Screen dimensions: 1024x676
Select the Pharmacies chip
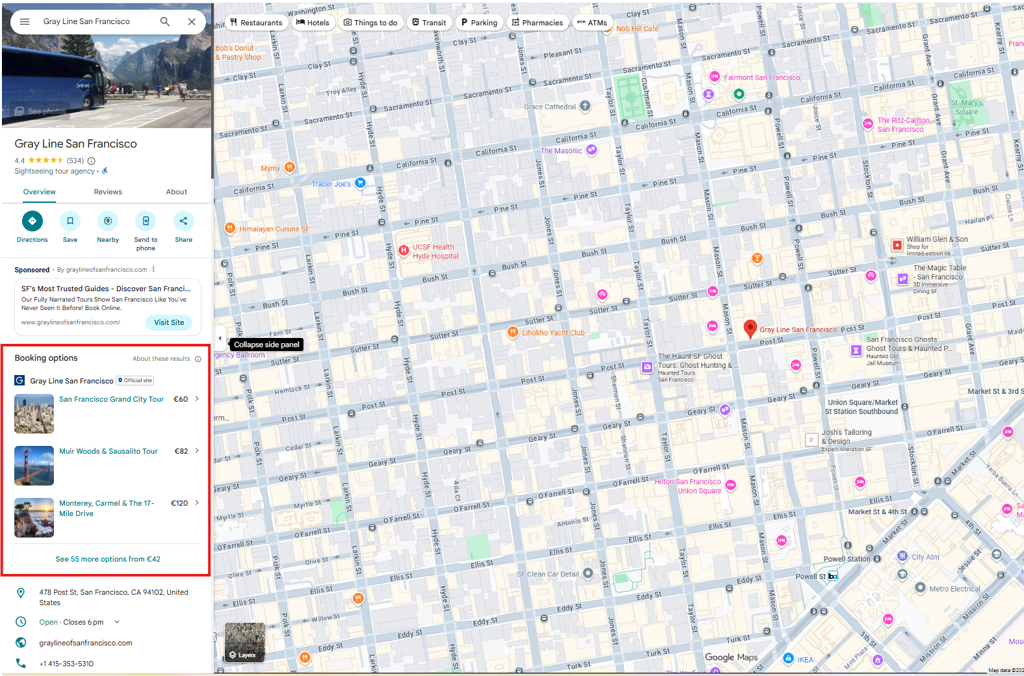click(537, 22)
